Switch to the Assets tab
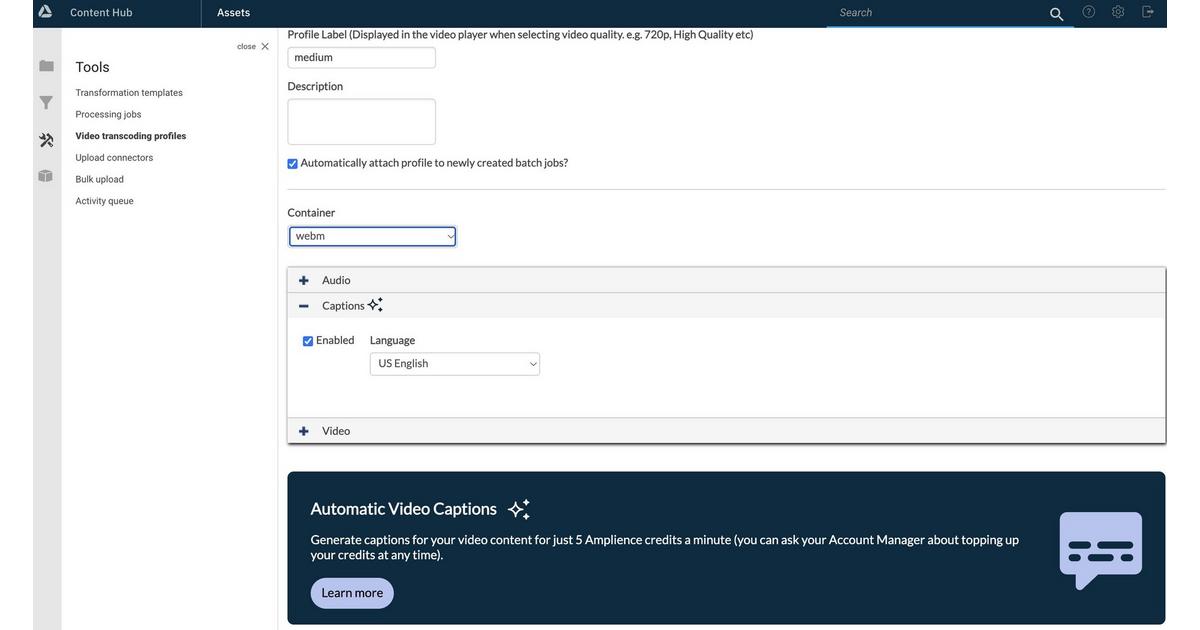This screenshot has height=630, width=1200. click(234, 13)
